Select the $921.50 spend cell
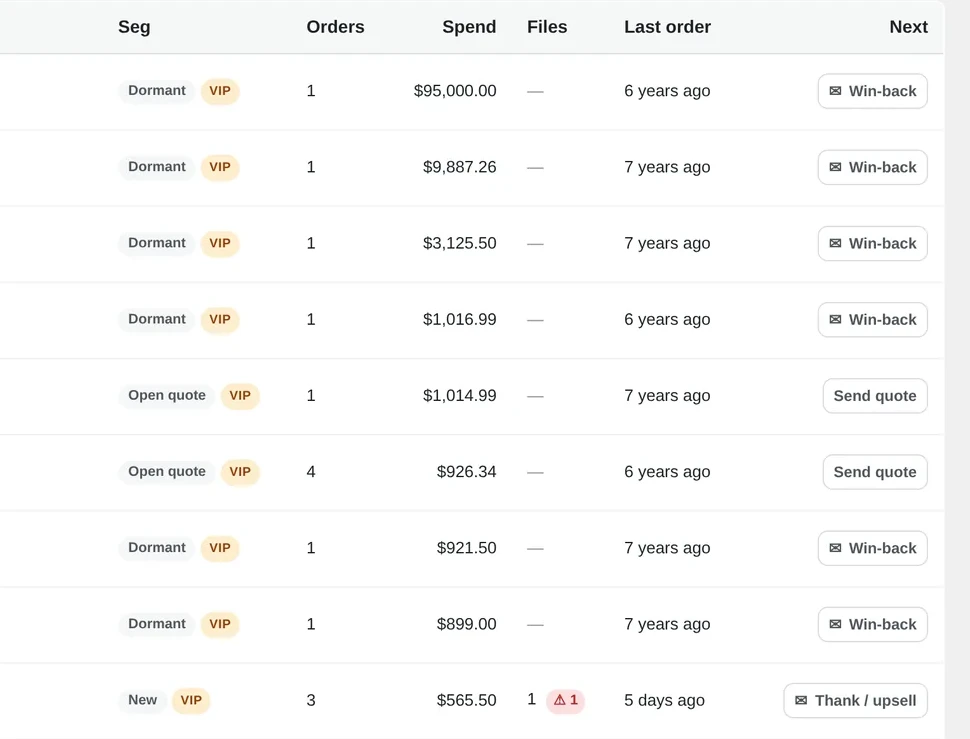 (x=466, y=548)
